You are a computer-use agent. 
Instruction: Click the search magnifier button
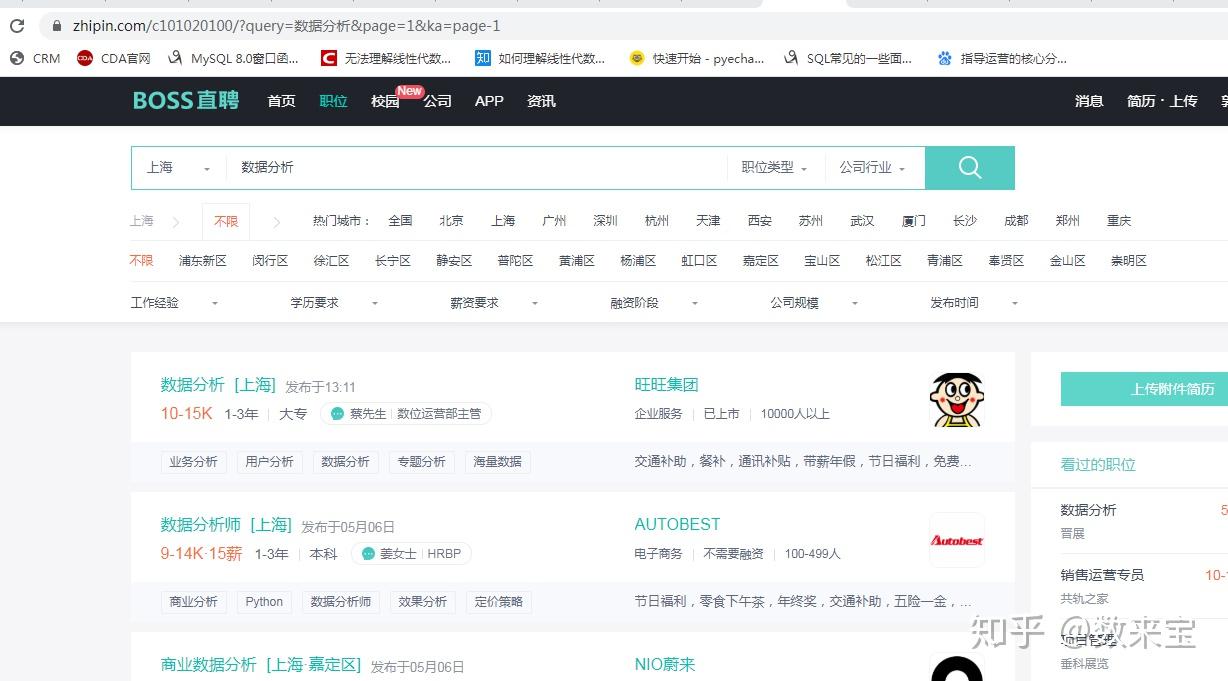(968, 167)
